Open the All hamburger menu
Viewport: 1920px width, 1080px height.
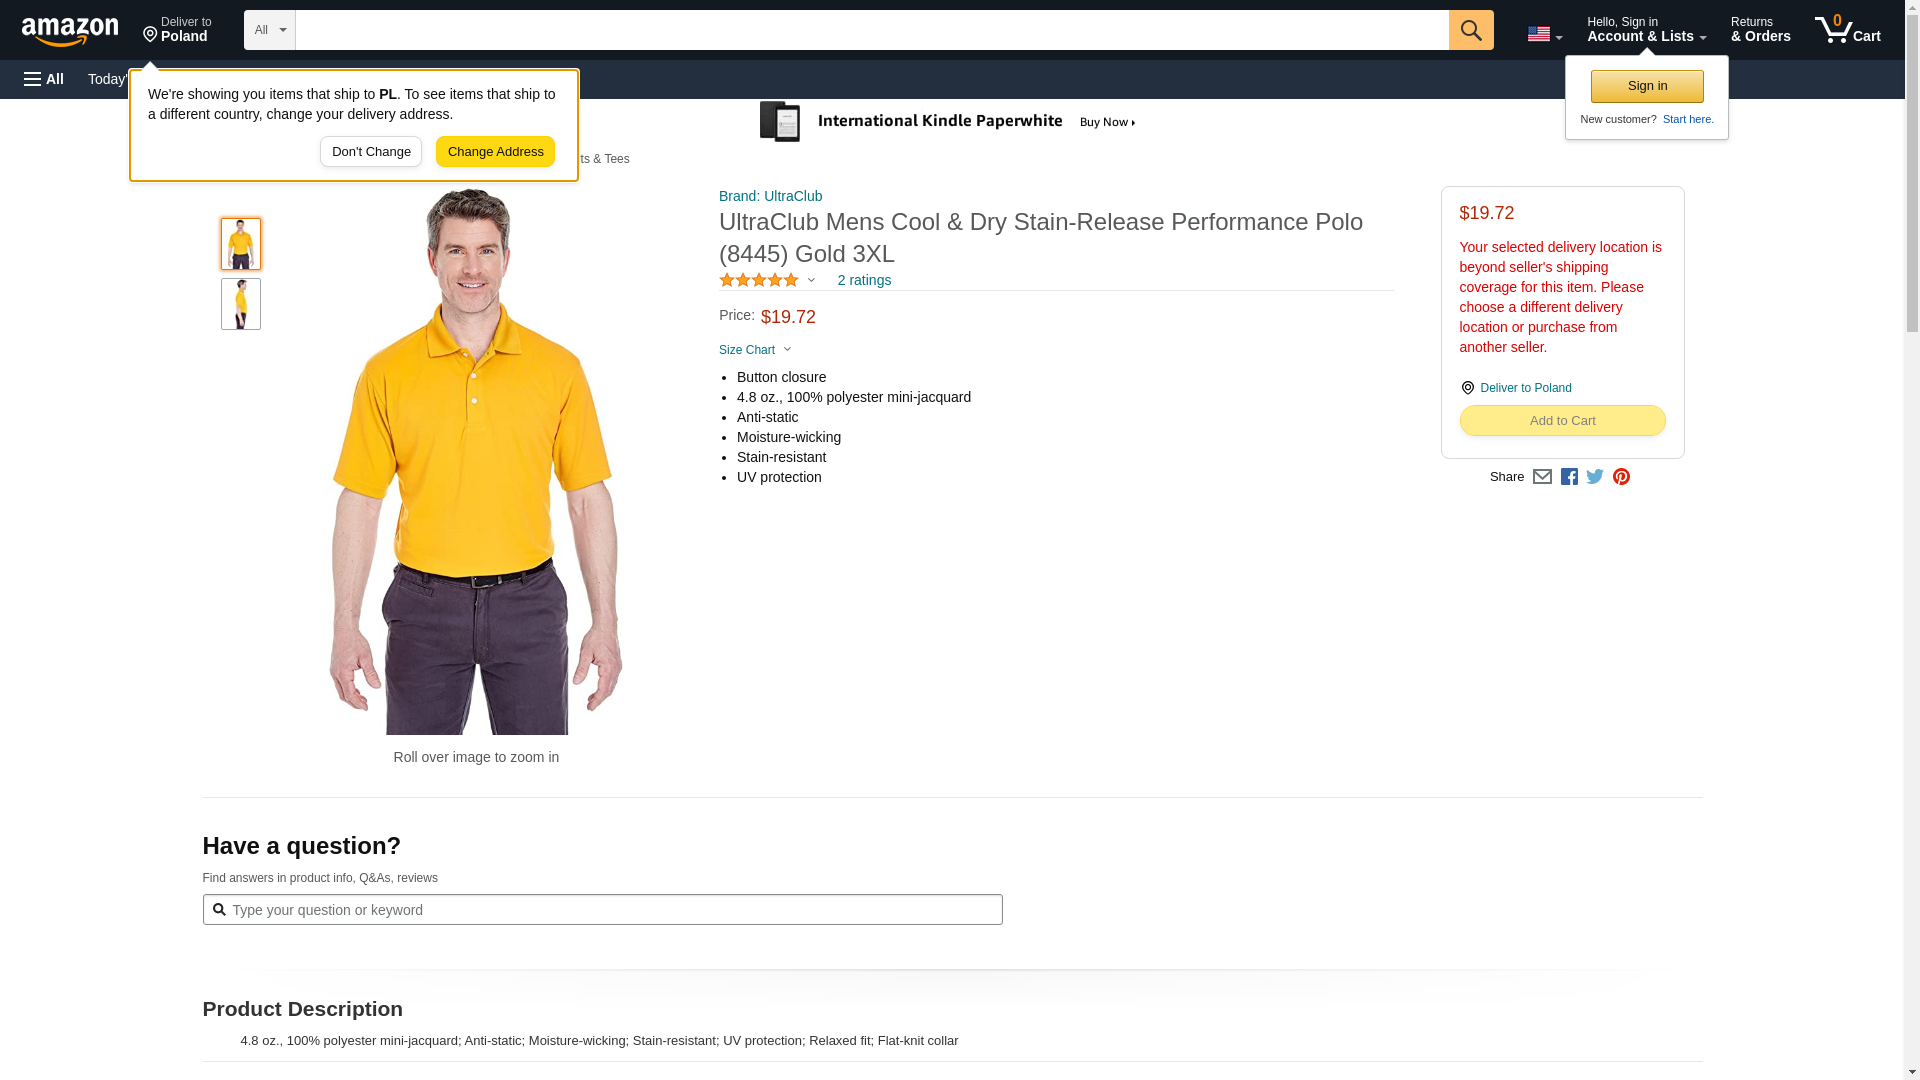pos(44,79)
